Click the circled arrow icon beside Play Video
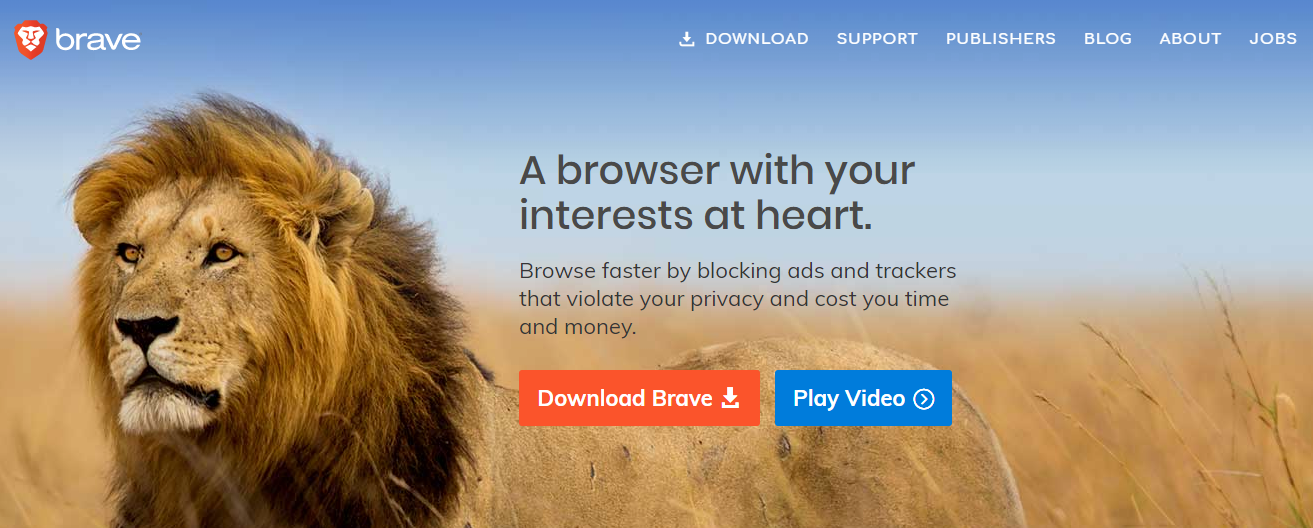This screenshot has height=528, width=1313. 924,399
